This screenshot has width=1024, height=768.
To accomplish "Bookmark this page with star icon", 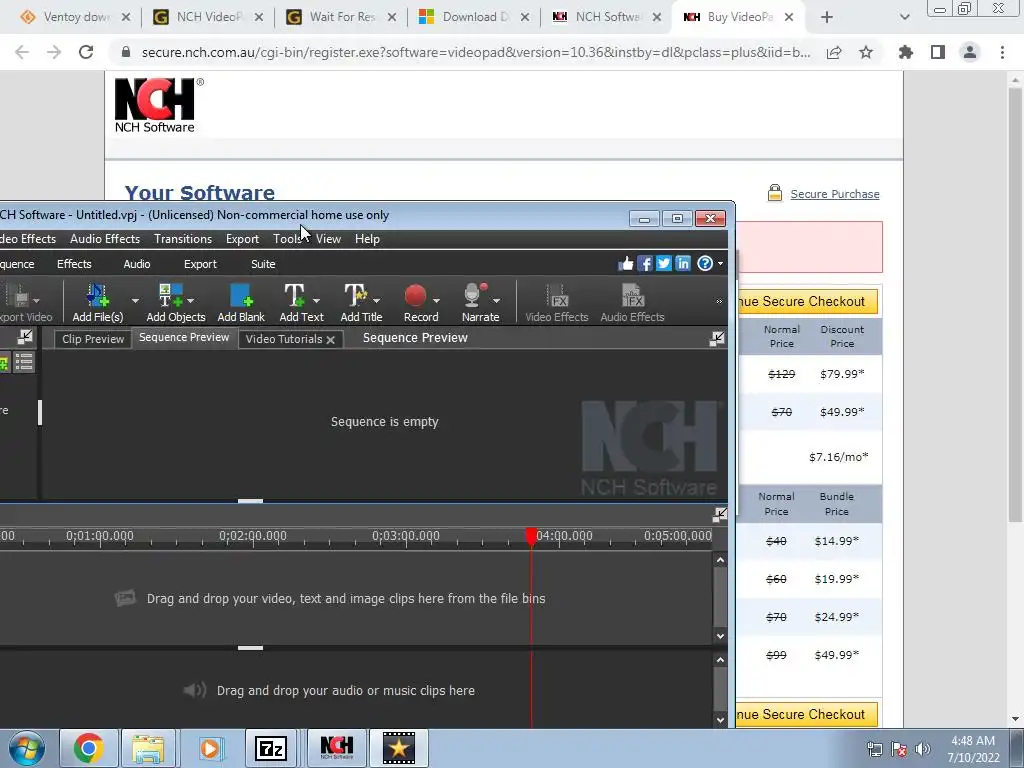I will point(866,52).
